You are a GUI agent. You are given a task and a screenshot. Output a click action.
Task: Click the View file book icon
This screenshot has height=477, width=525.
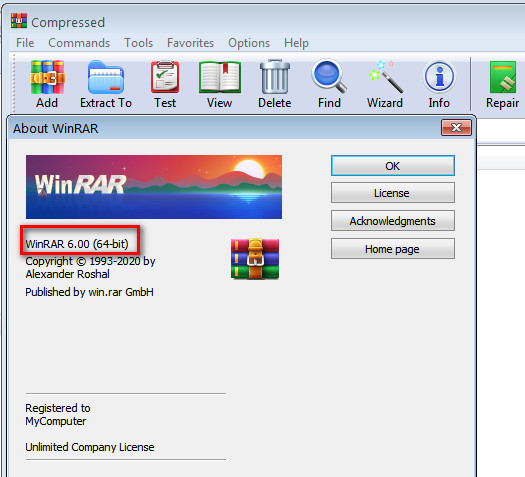[x=220, y=77]
